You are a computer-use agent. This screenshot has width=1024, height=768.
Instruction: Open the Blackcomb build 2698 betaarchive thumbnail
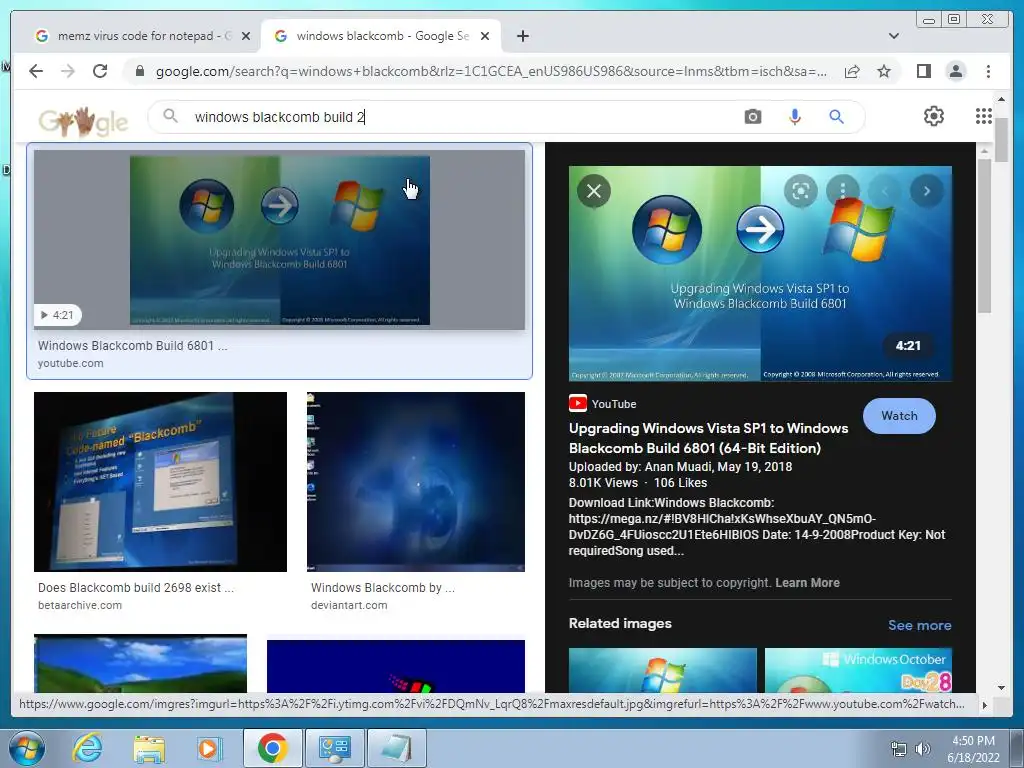click(160, 482)
